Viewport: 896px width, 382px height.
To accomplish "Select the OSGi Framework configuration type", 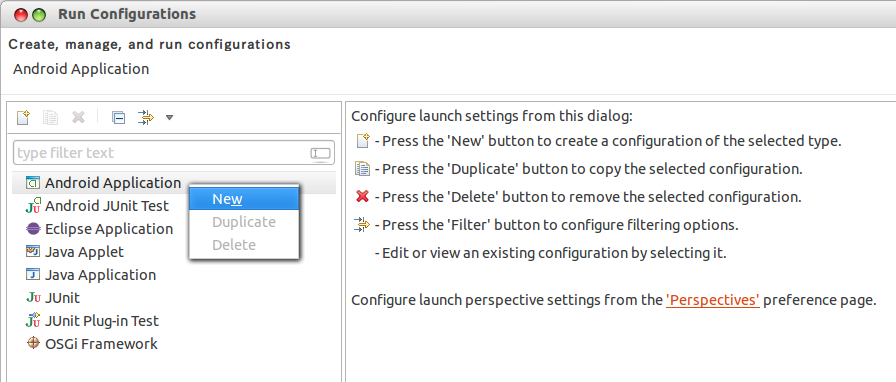I will coord(91,344).
